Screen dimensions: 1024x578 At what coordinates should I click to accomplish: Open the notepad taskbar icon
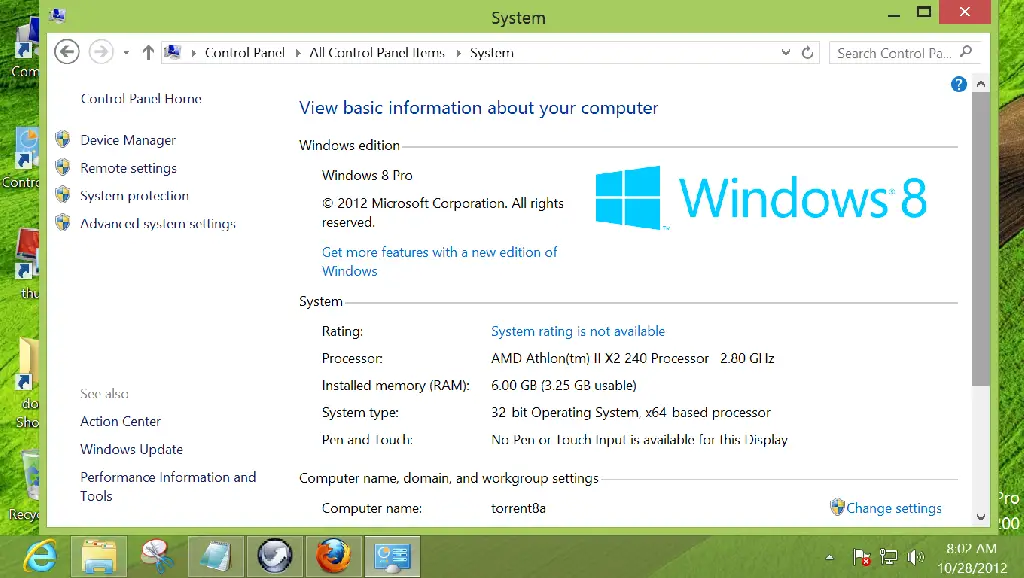tap(216, 557)
